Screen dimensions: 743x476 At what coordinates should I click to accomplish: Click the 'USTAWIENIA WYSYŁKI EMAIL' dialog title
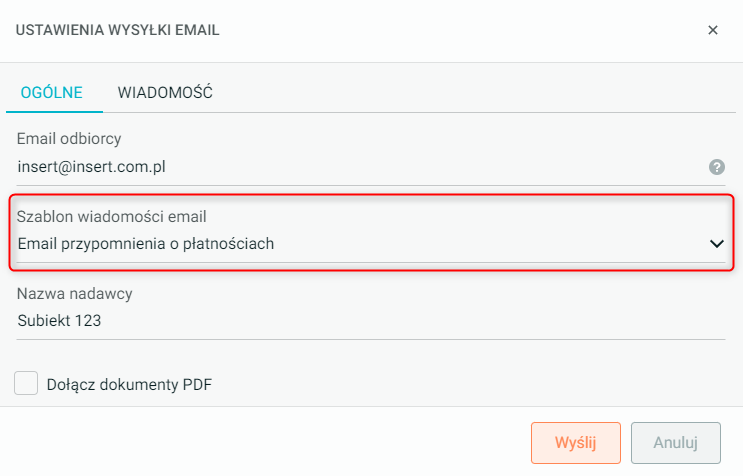pyautogui.click(x=118, y=30)
